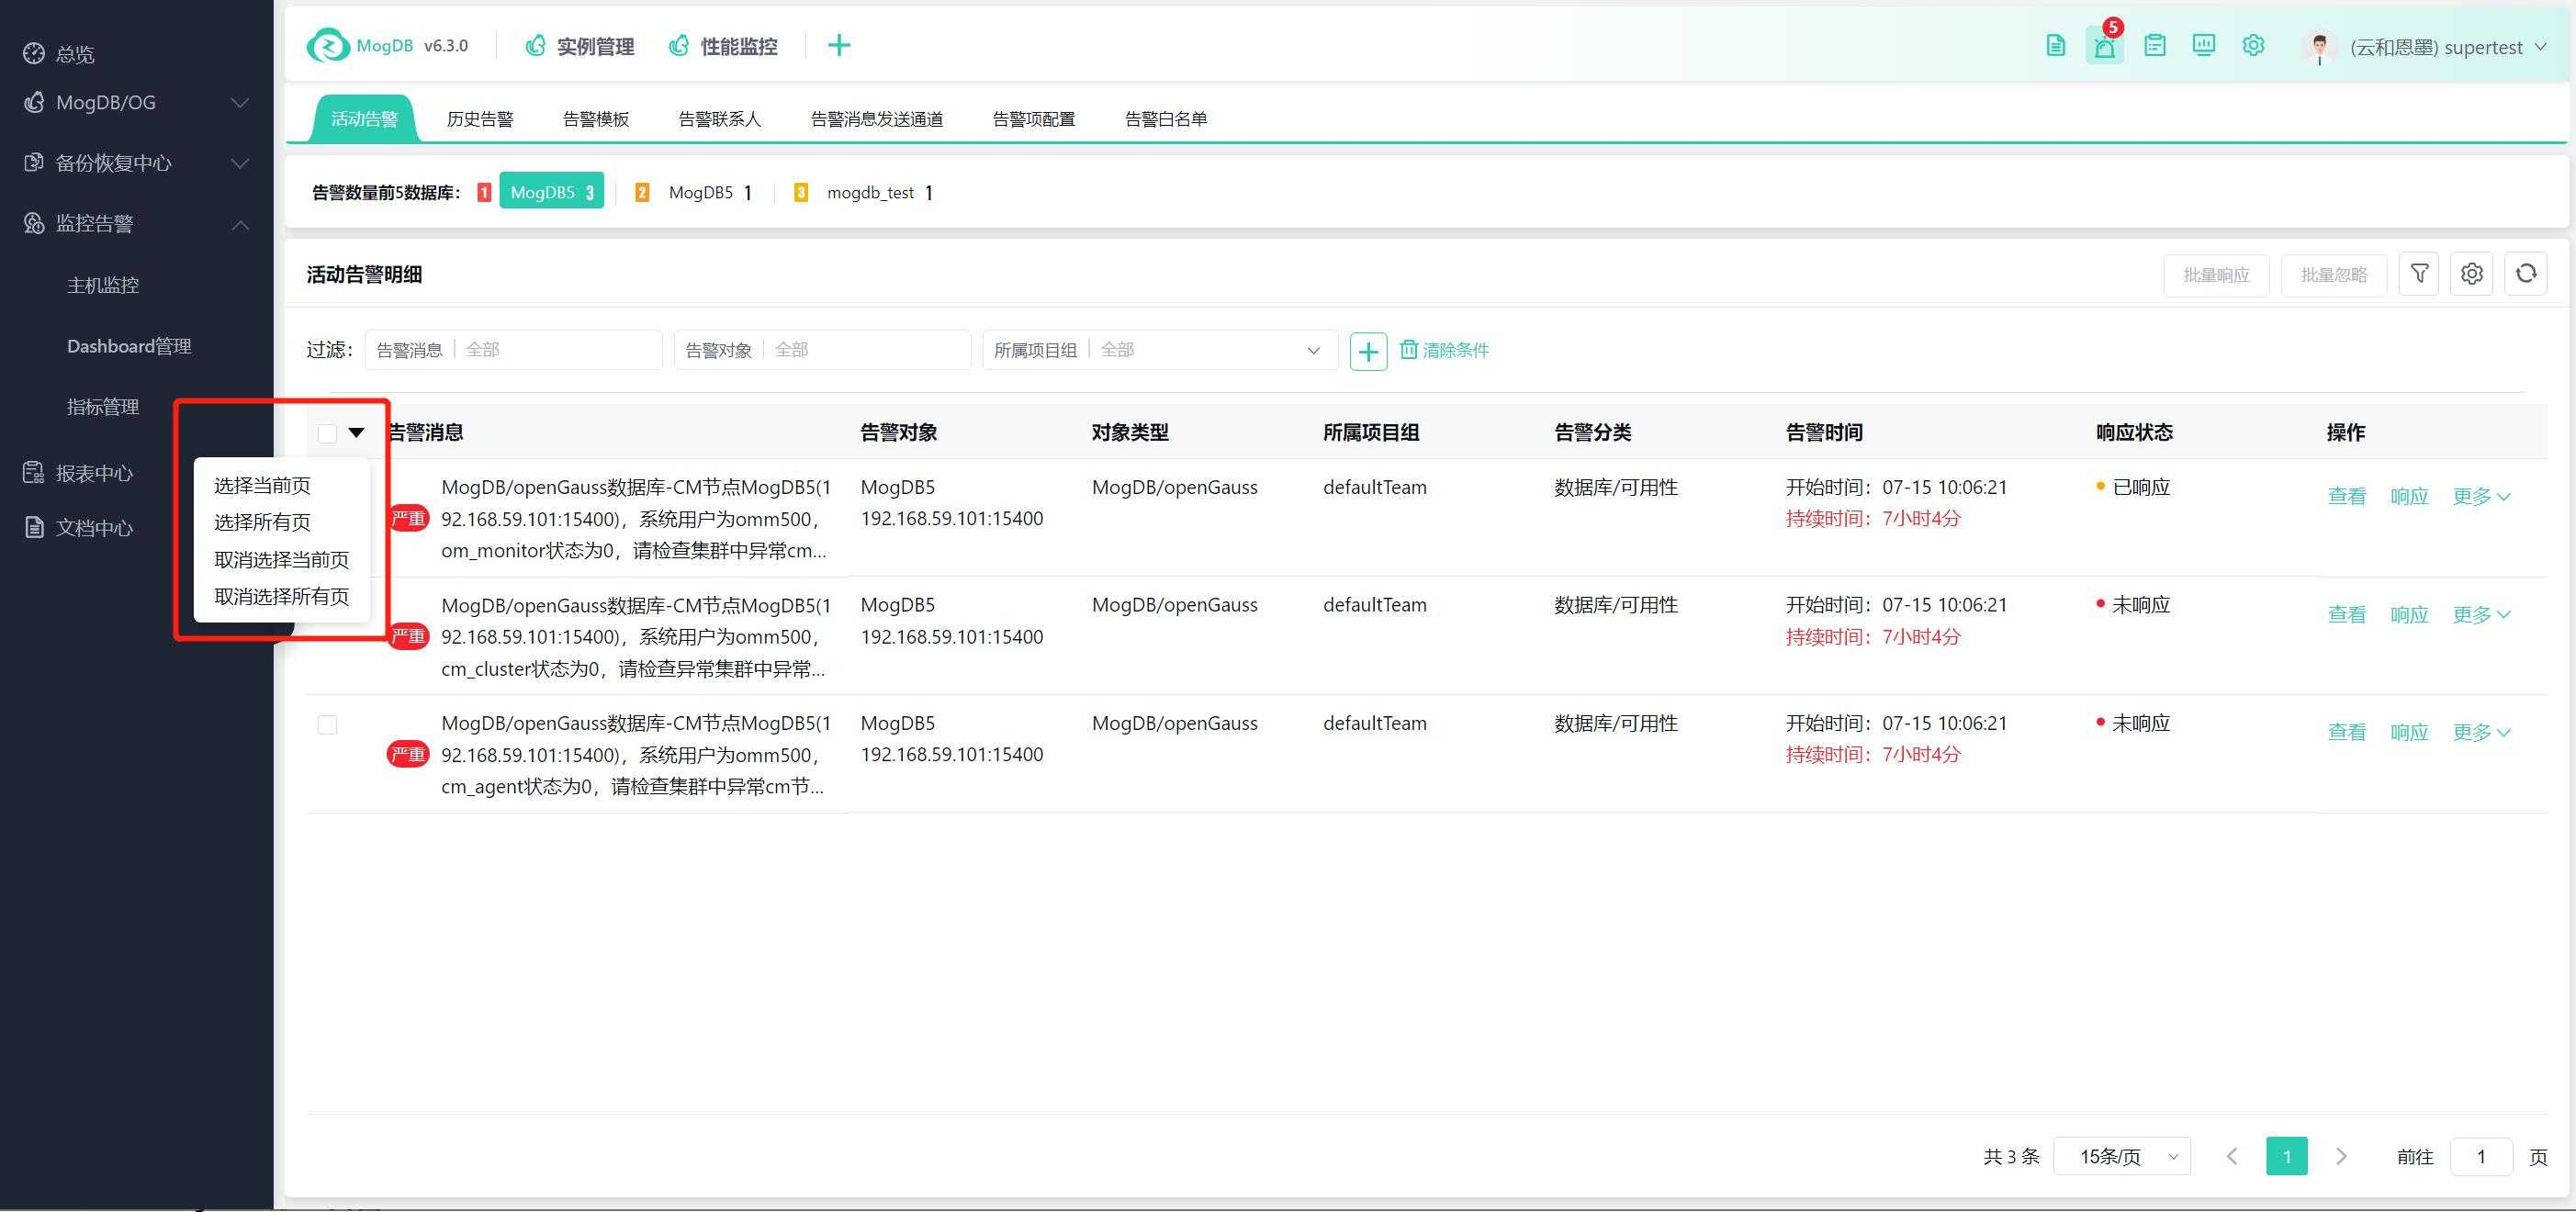This screenshot has height=1212, width=2576.
Task: Choose 取消选择当前页 from the menu
Action: (x=281, y=559)
